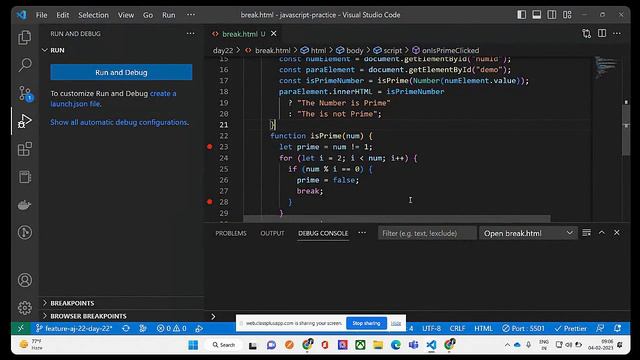Select the break.html editor tab
Screen dimensions: 640x360
[x=244, y=34]
